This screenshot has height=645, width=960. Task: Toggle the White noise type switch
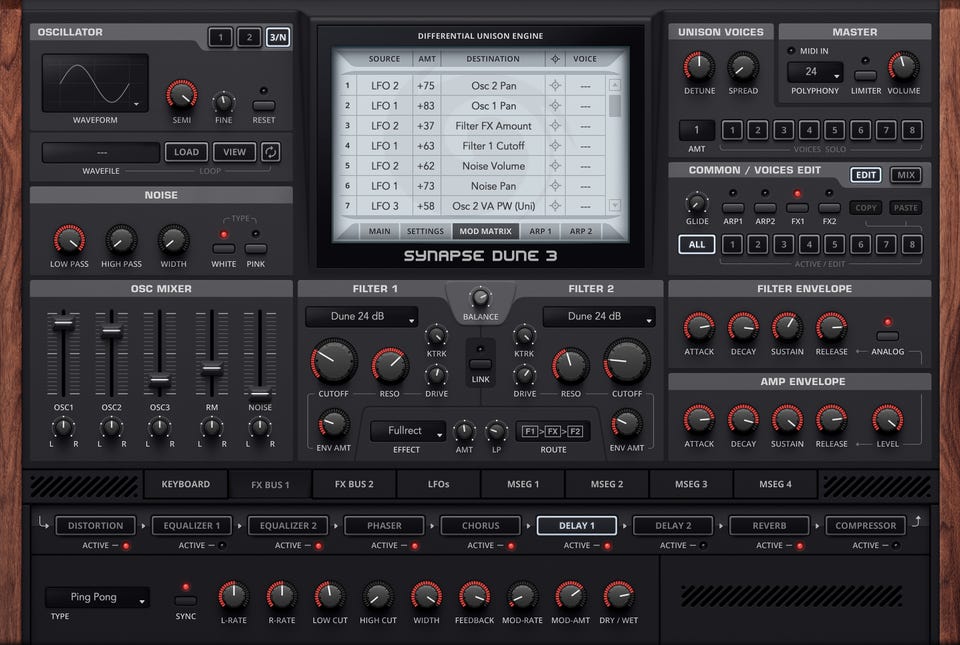[x=223, y=248]
